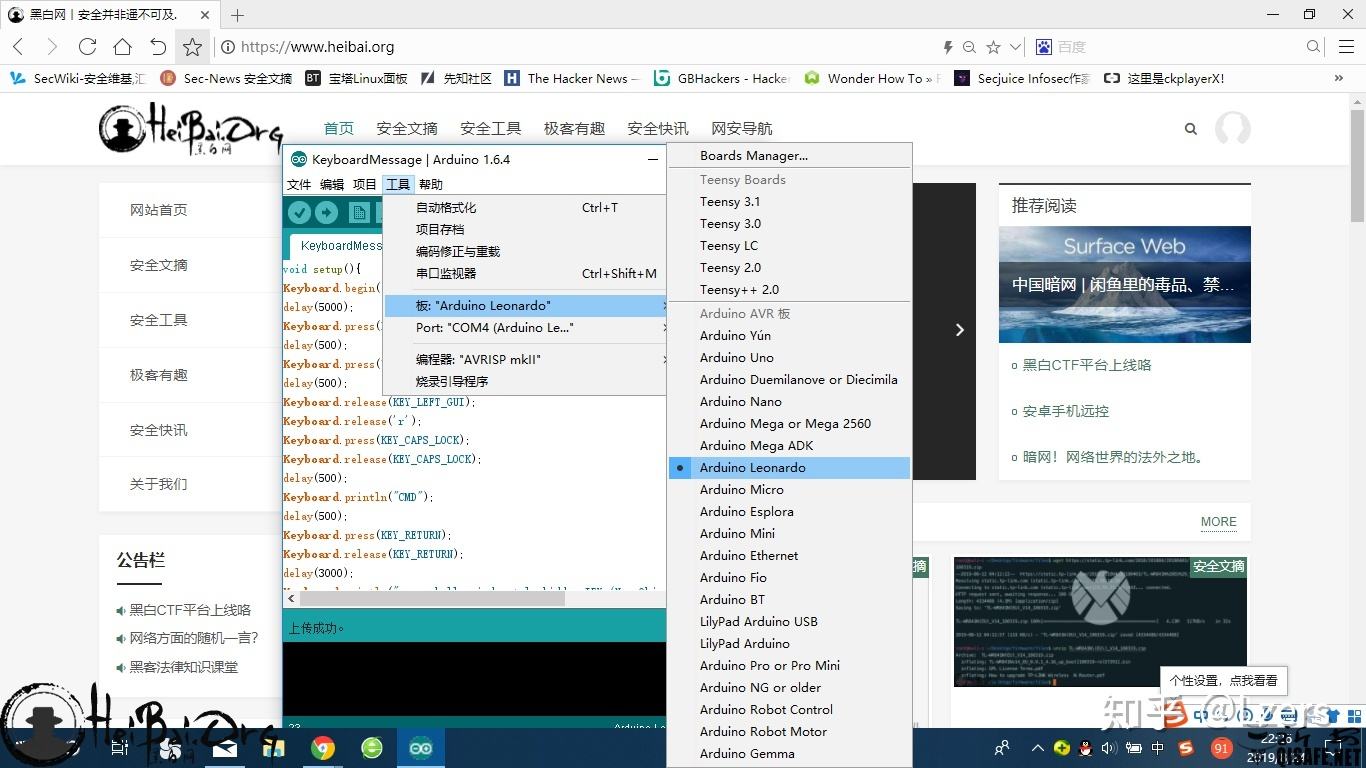Screen dimensions: 1366x768
Task: Click the lightning speed-mode icon in address bar
Action: click(948, 47)
